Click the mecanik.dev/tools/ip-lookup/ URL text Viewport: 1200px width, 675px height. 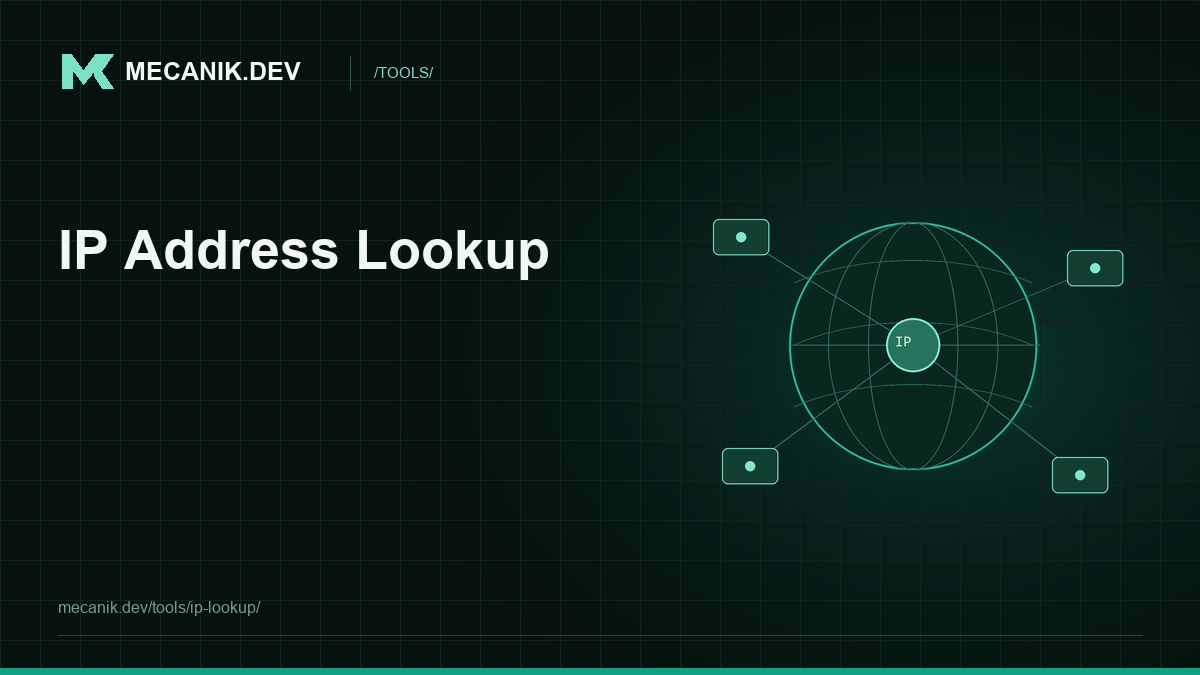[x=159, y=607]
